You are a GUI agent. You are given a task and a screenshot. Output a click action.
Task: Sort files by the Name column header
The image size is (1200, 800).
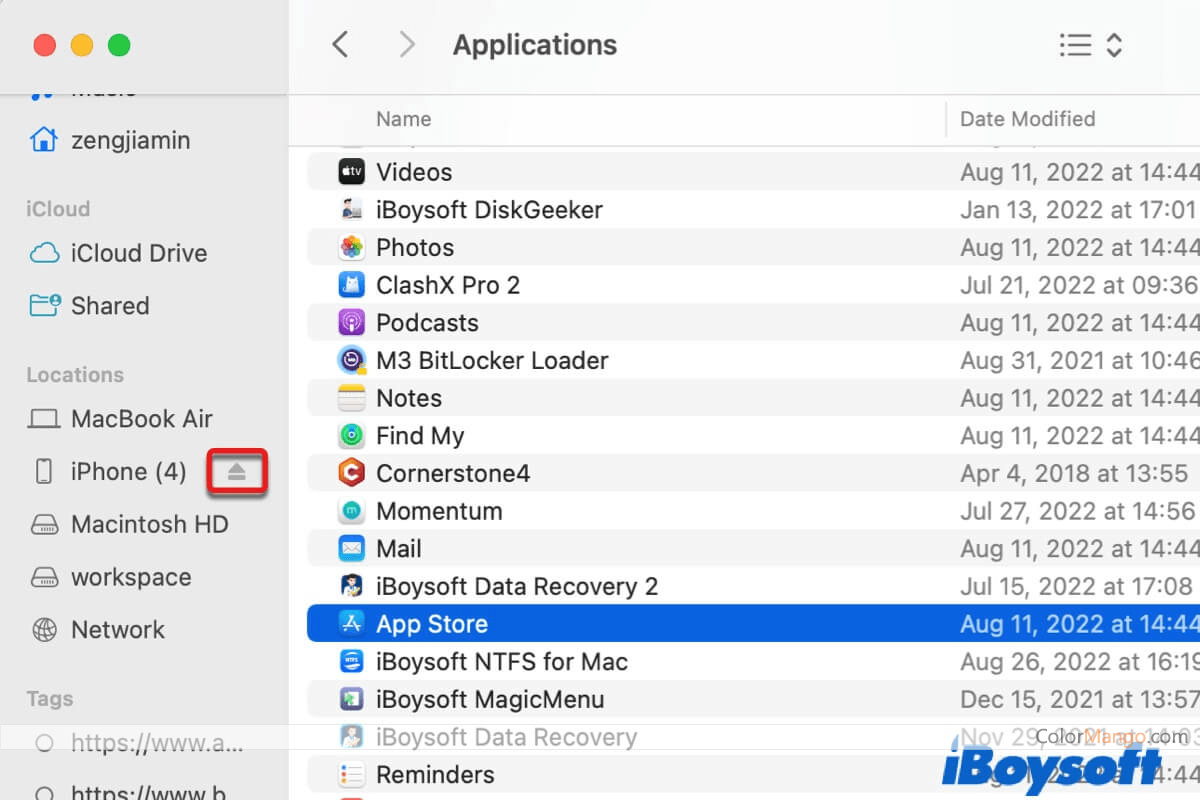pyautogui.click(x=403, y=119)
